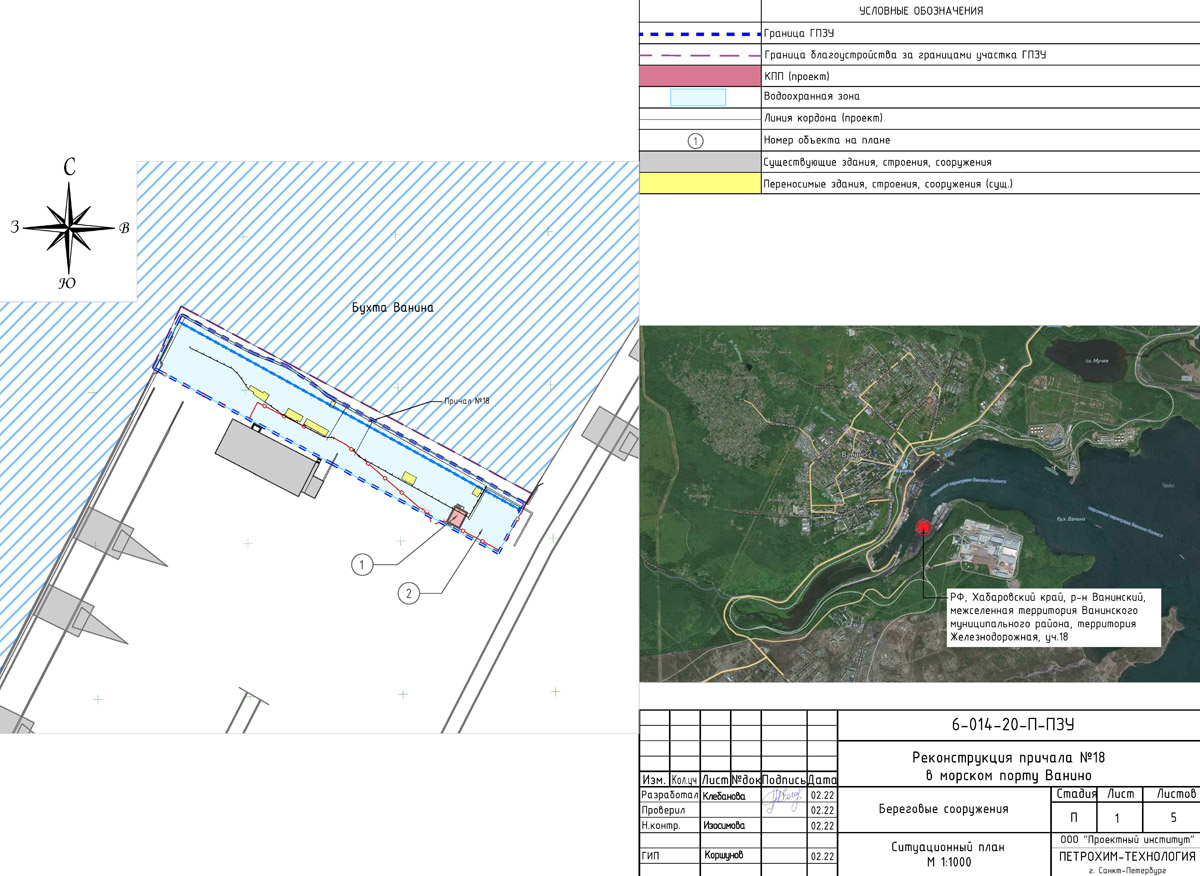The image size is (1200, 876).
Task: Pick the pink КПП (проект) legend swatch
Action: 699,76
